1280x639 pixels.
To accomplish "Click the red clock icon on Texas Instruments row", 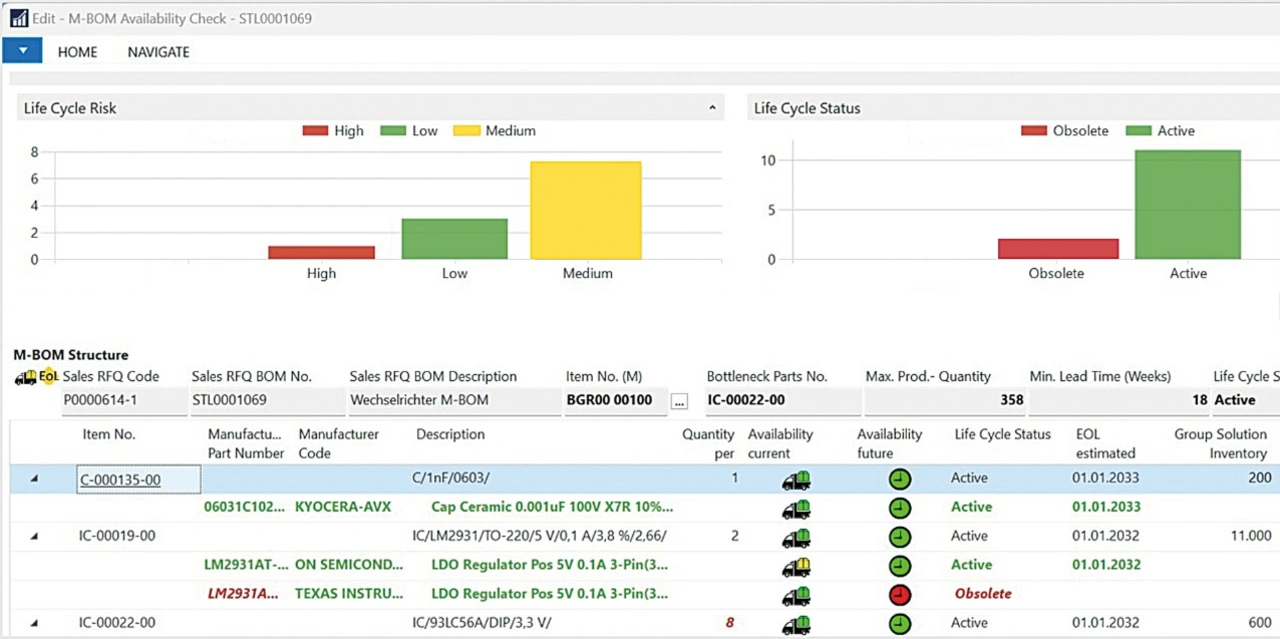I will 900,595.
